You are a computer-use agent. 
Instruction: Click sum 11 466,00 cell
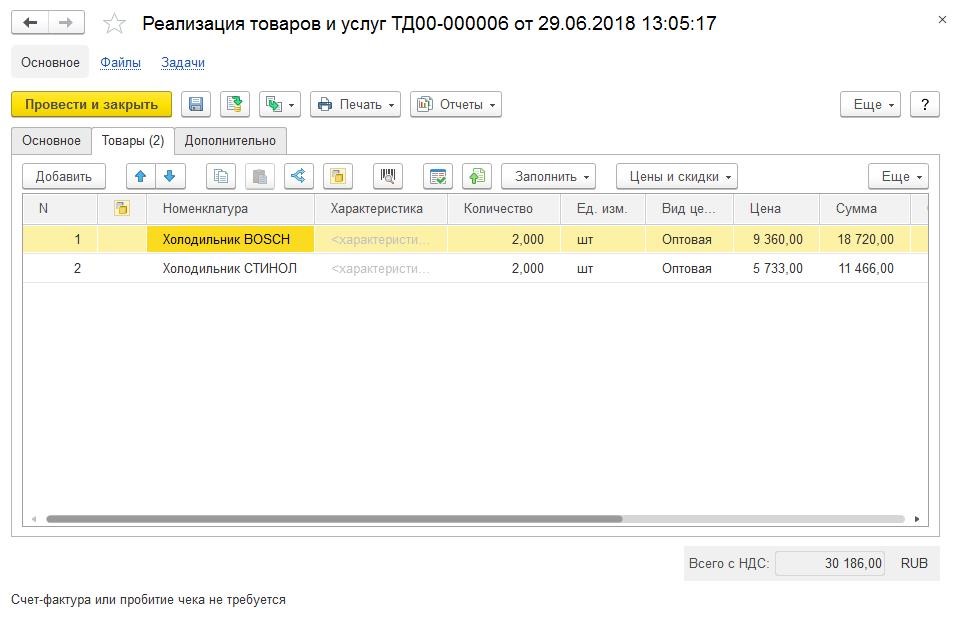point(865,269)
